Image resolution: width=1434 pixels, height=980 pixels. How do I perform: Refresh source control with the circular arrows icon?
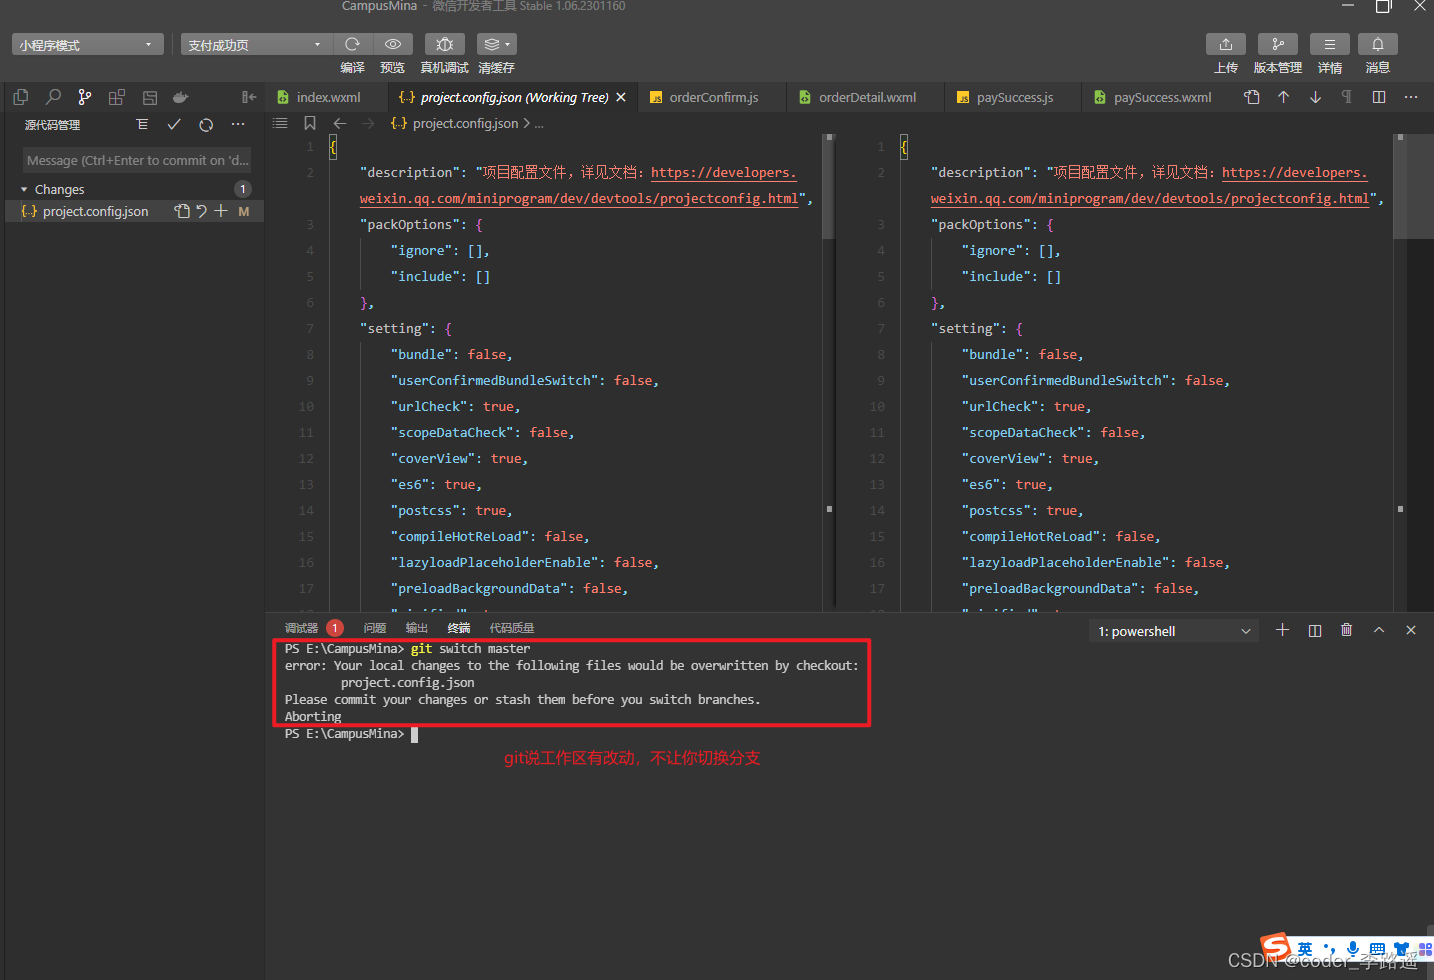click(x=206, y=124)
